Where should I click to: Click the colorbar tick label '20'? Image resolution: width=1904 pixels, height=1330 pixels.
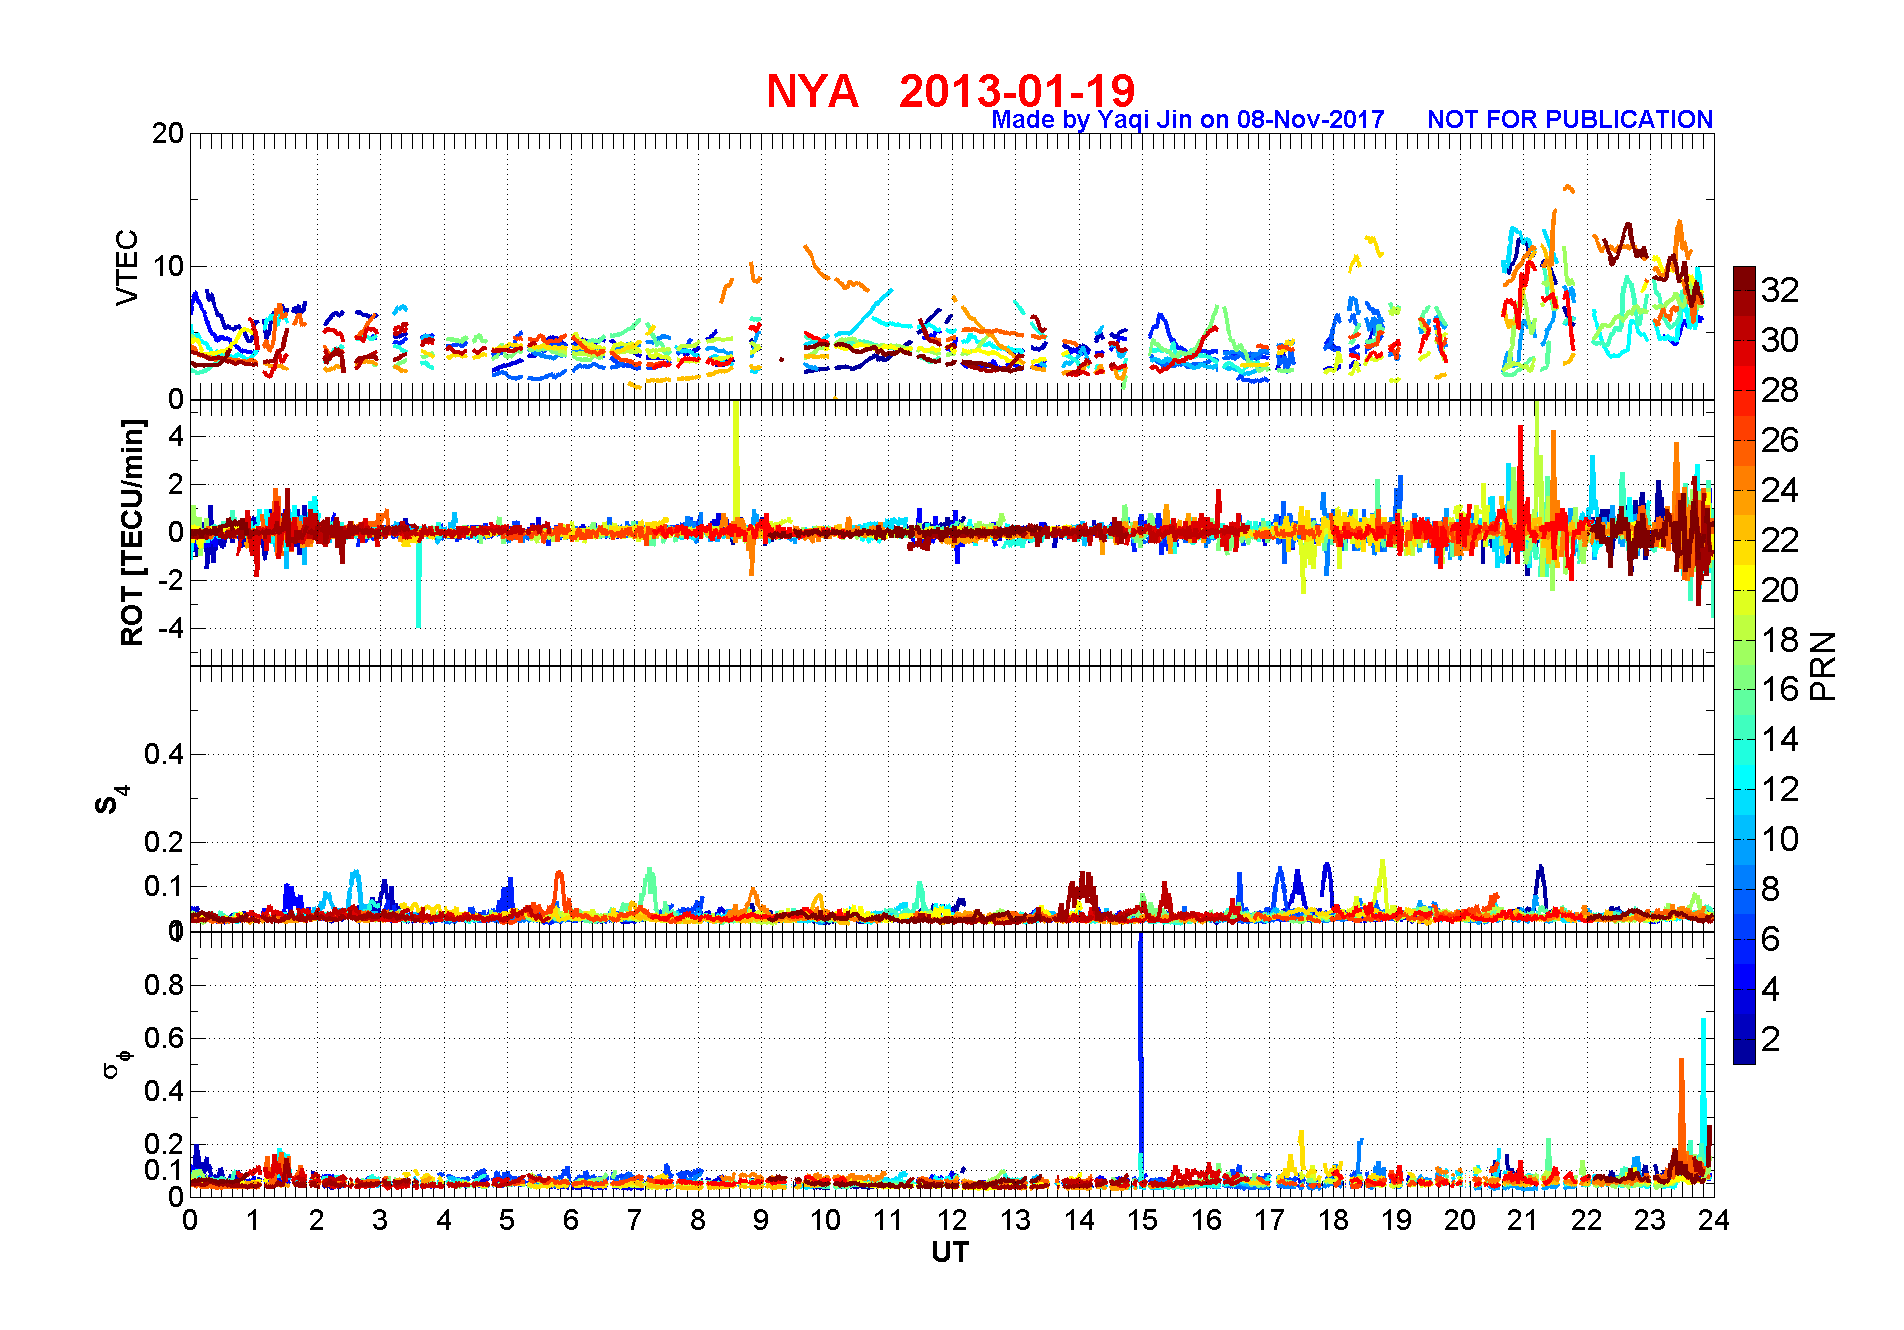click(1780, 590)
